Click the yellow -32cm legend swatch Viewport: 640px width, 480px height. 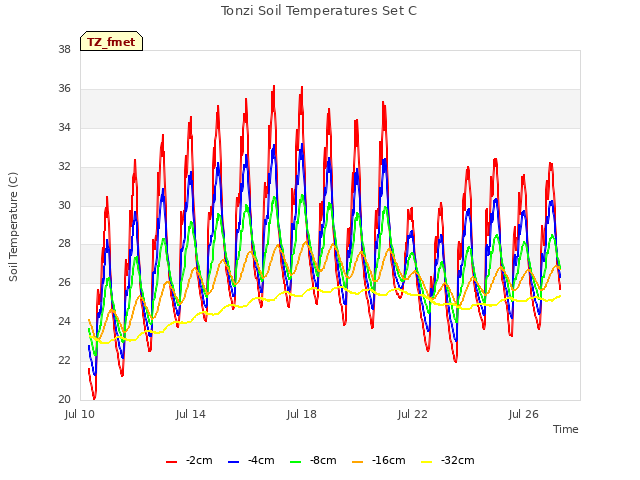(426, 462)
